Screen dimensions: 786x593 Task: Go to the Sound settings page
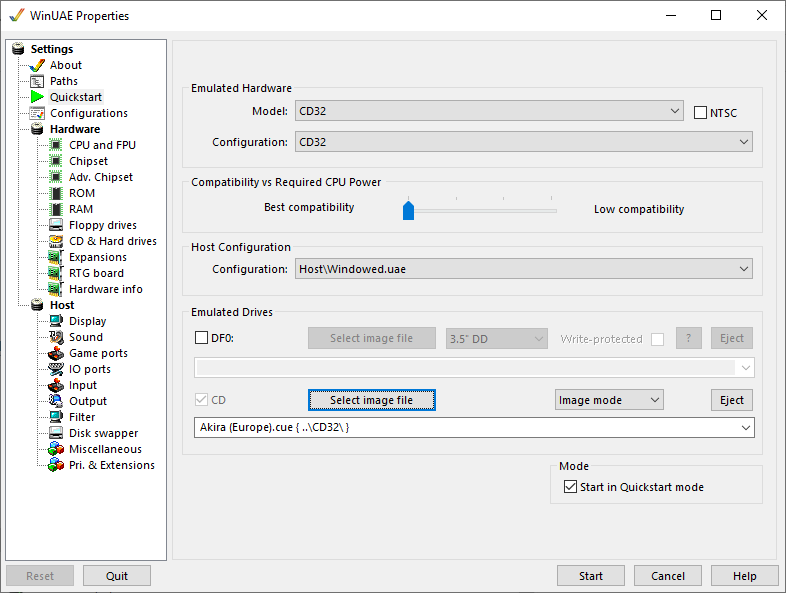click(x=86, y=337)
